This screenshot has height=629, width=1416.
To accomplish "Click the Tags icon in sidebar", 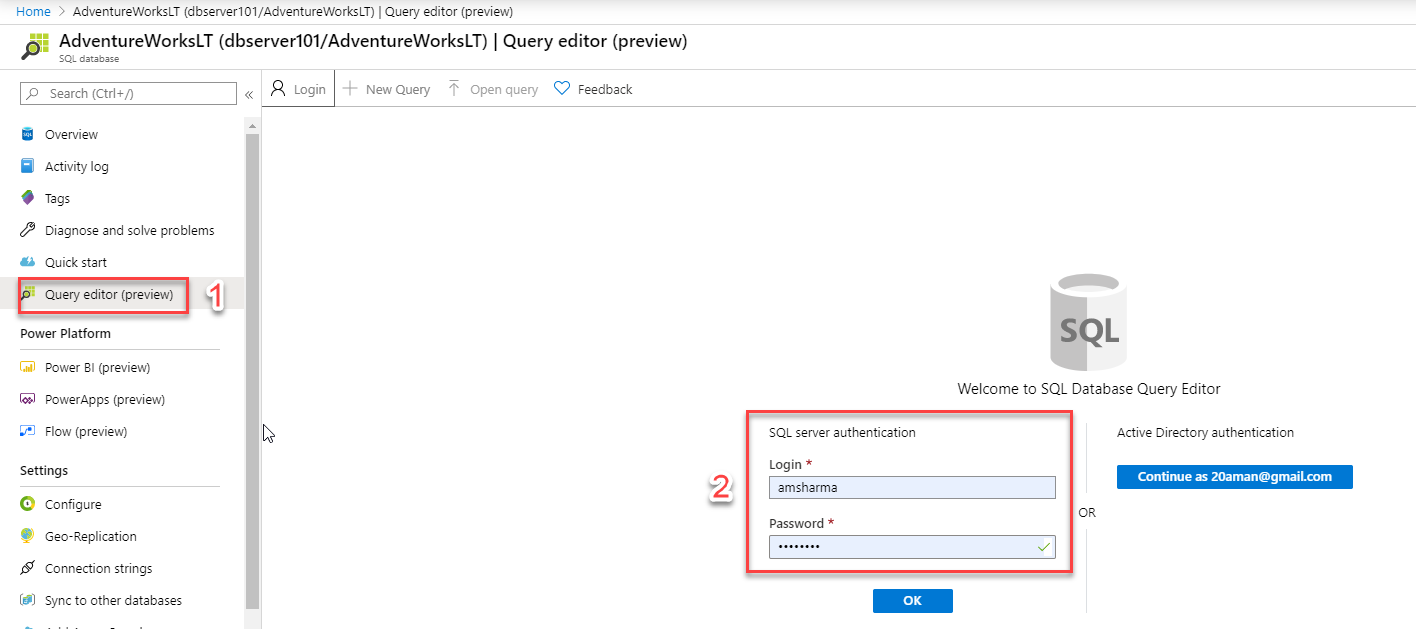I will point(27,198).
